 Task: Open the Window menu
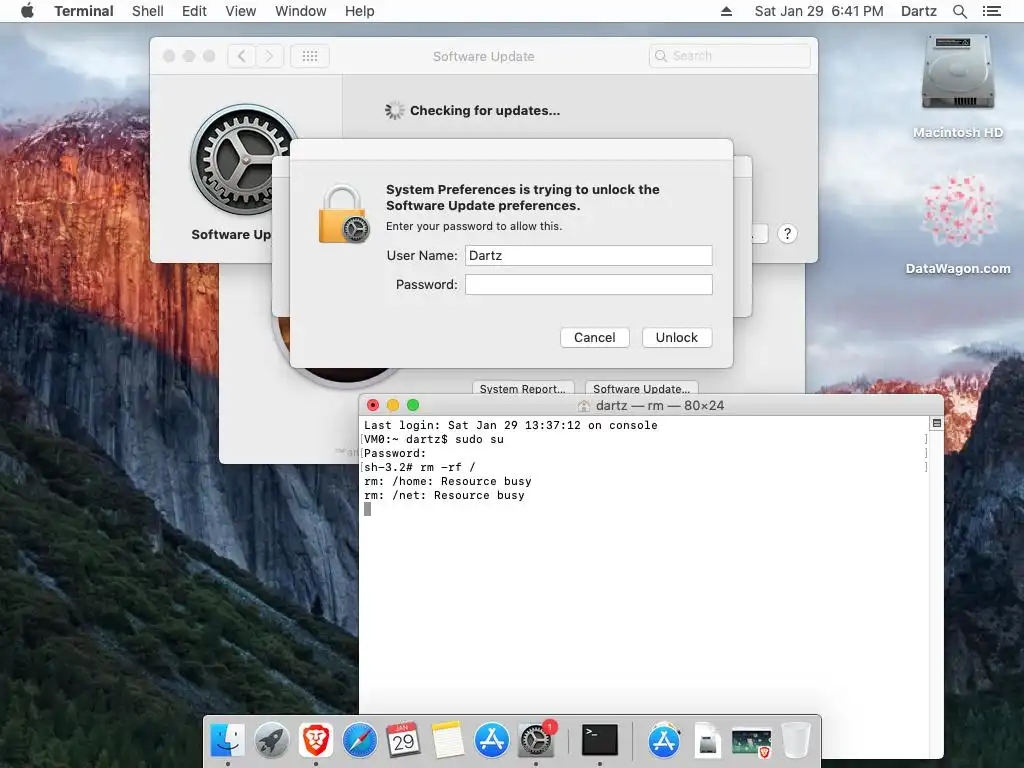(x=300, y=11)
